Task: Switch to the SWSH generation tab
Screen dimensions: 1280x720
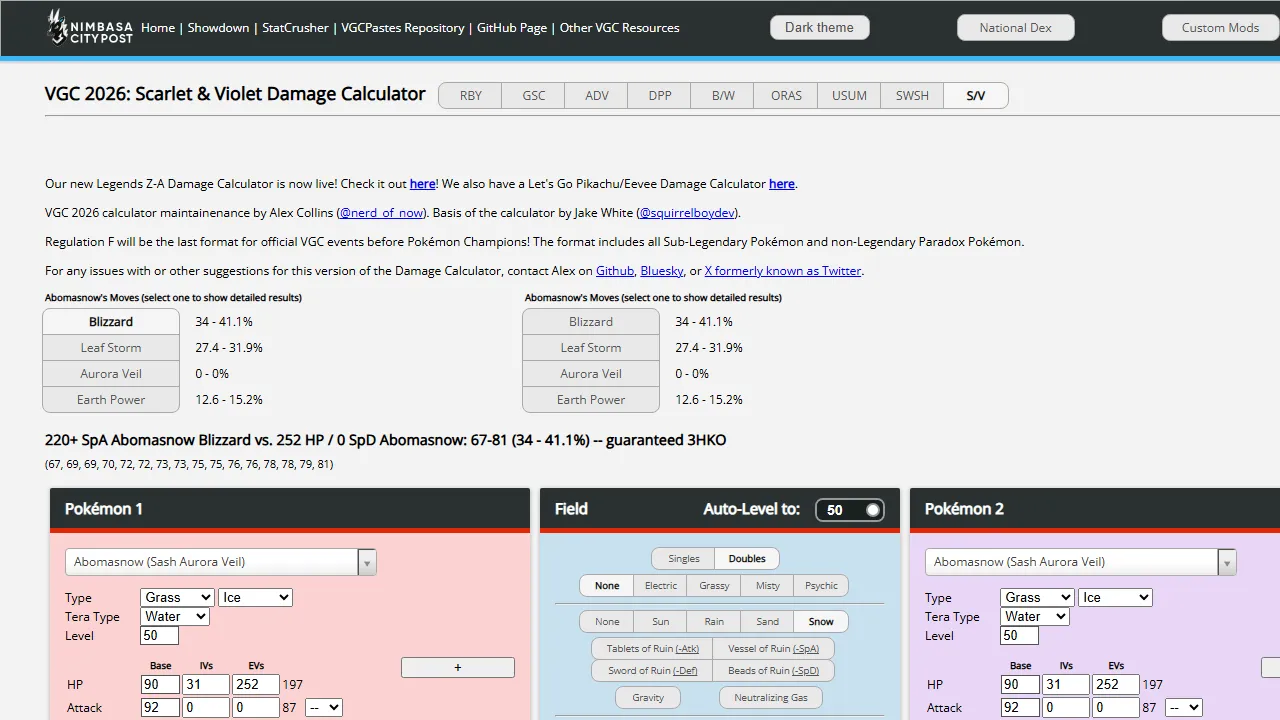Action: [x=911, y=95]
